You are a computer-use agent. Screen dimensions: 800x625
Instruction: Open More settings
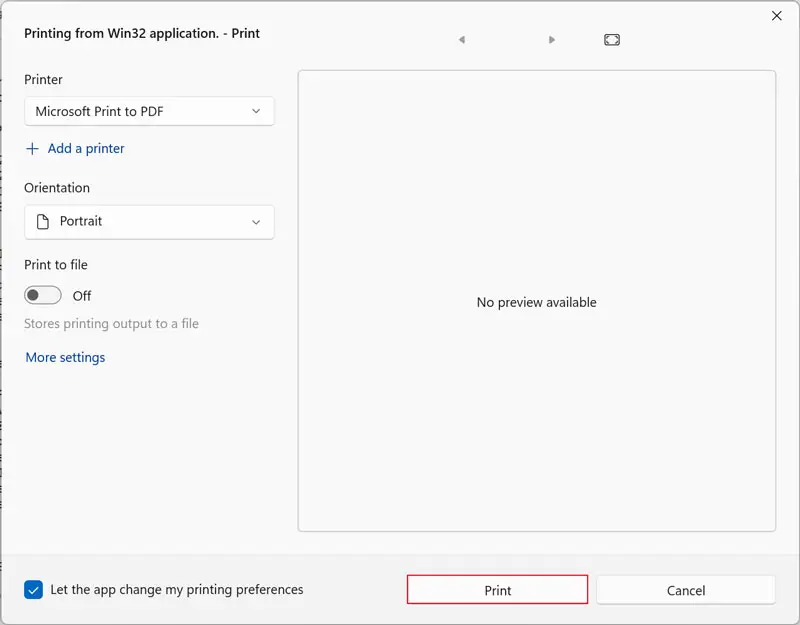(x=65, y=358)
